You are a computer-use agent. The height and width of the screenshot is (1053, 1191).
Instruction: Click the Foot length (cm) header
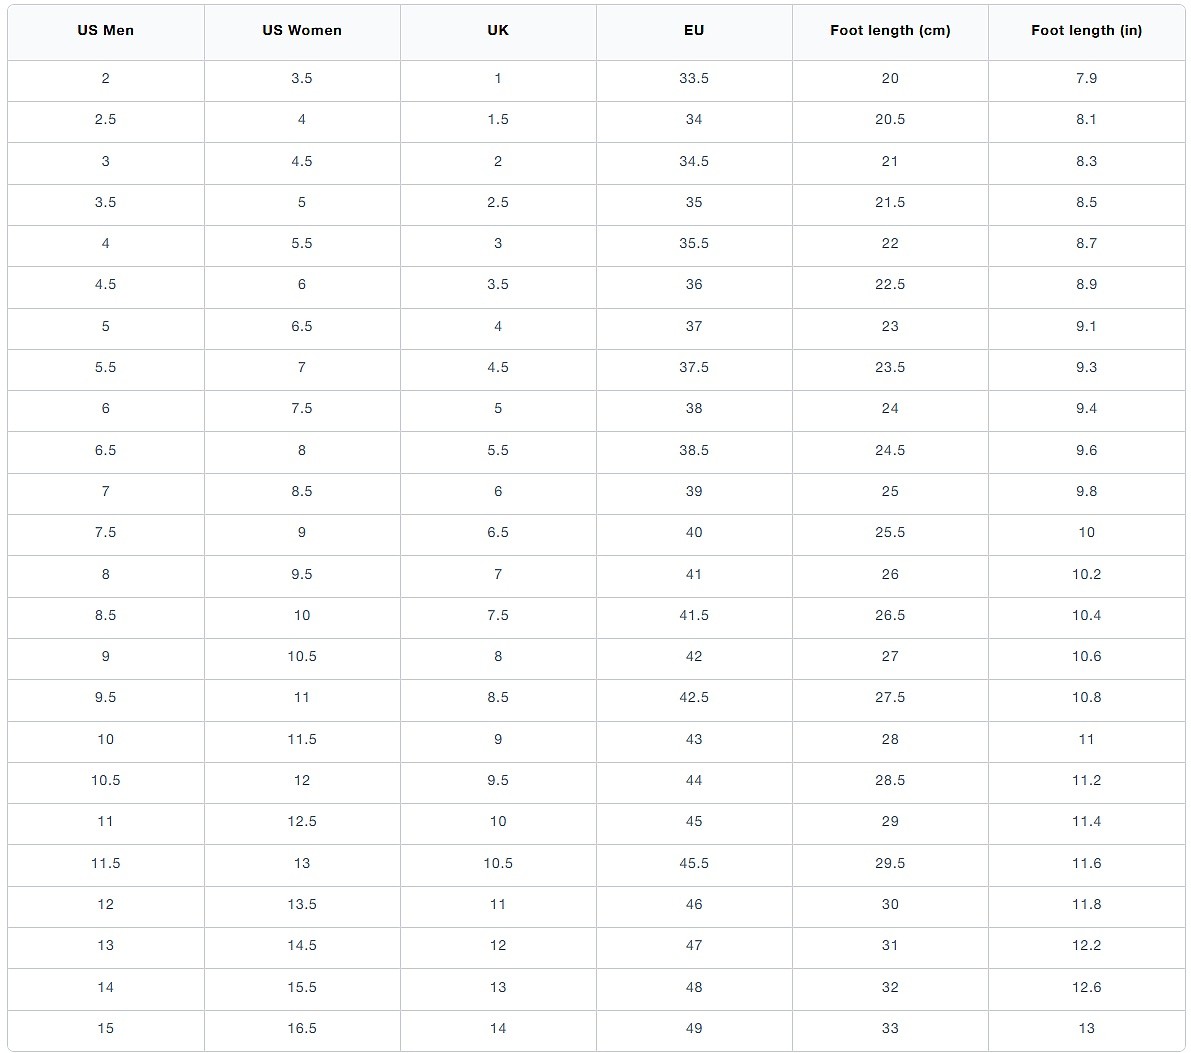890,31
